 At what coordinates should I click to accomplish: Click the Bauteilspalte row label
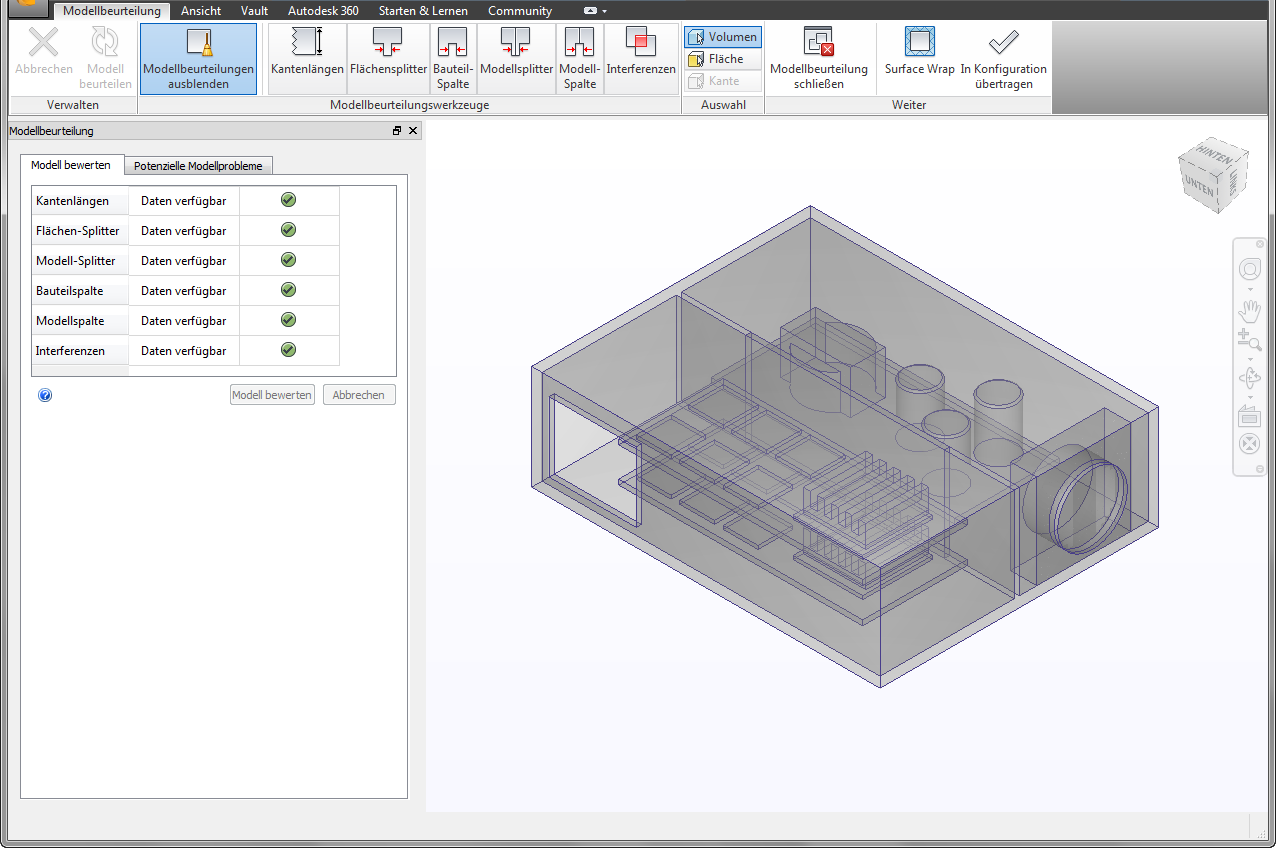(79, 291)
